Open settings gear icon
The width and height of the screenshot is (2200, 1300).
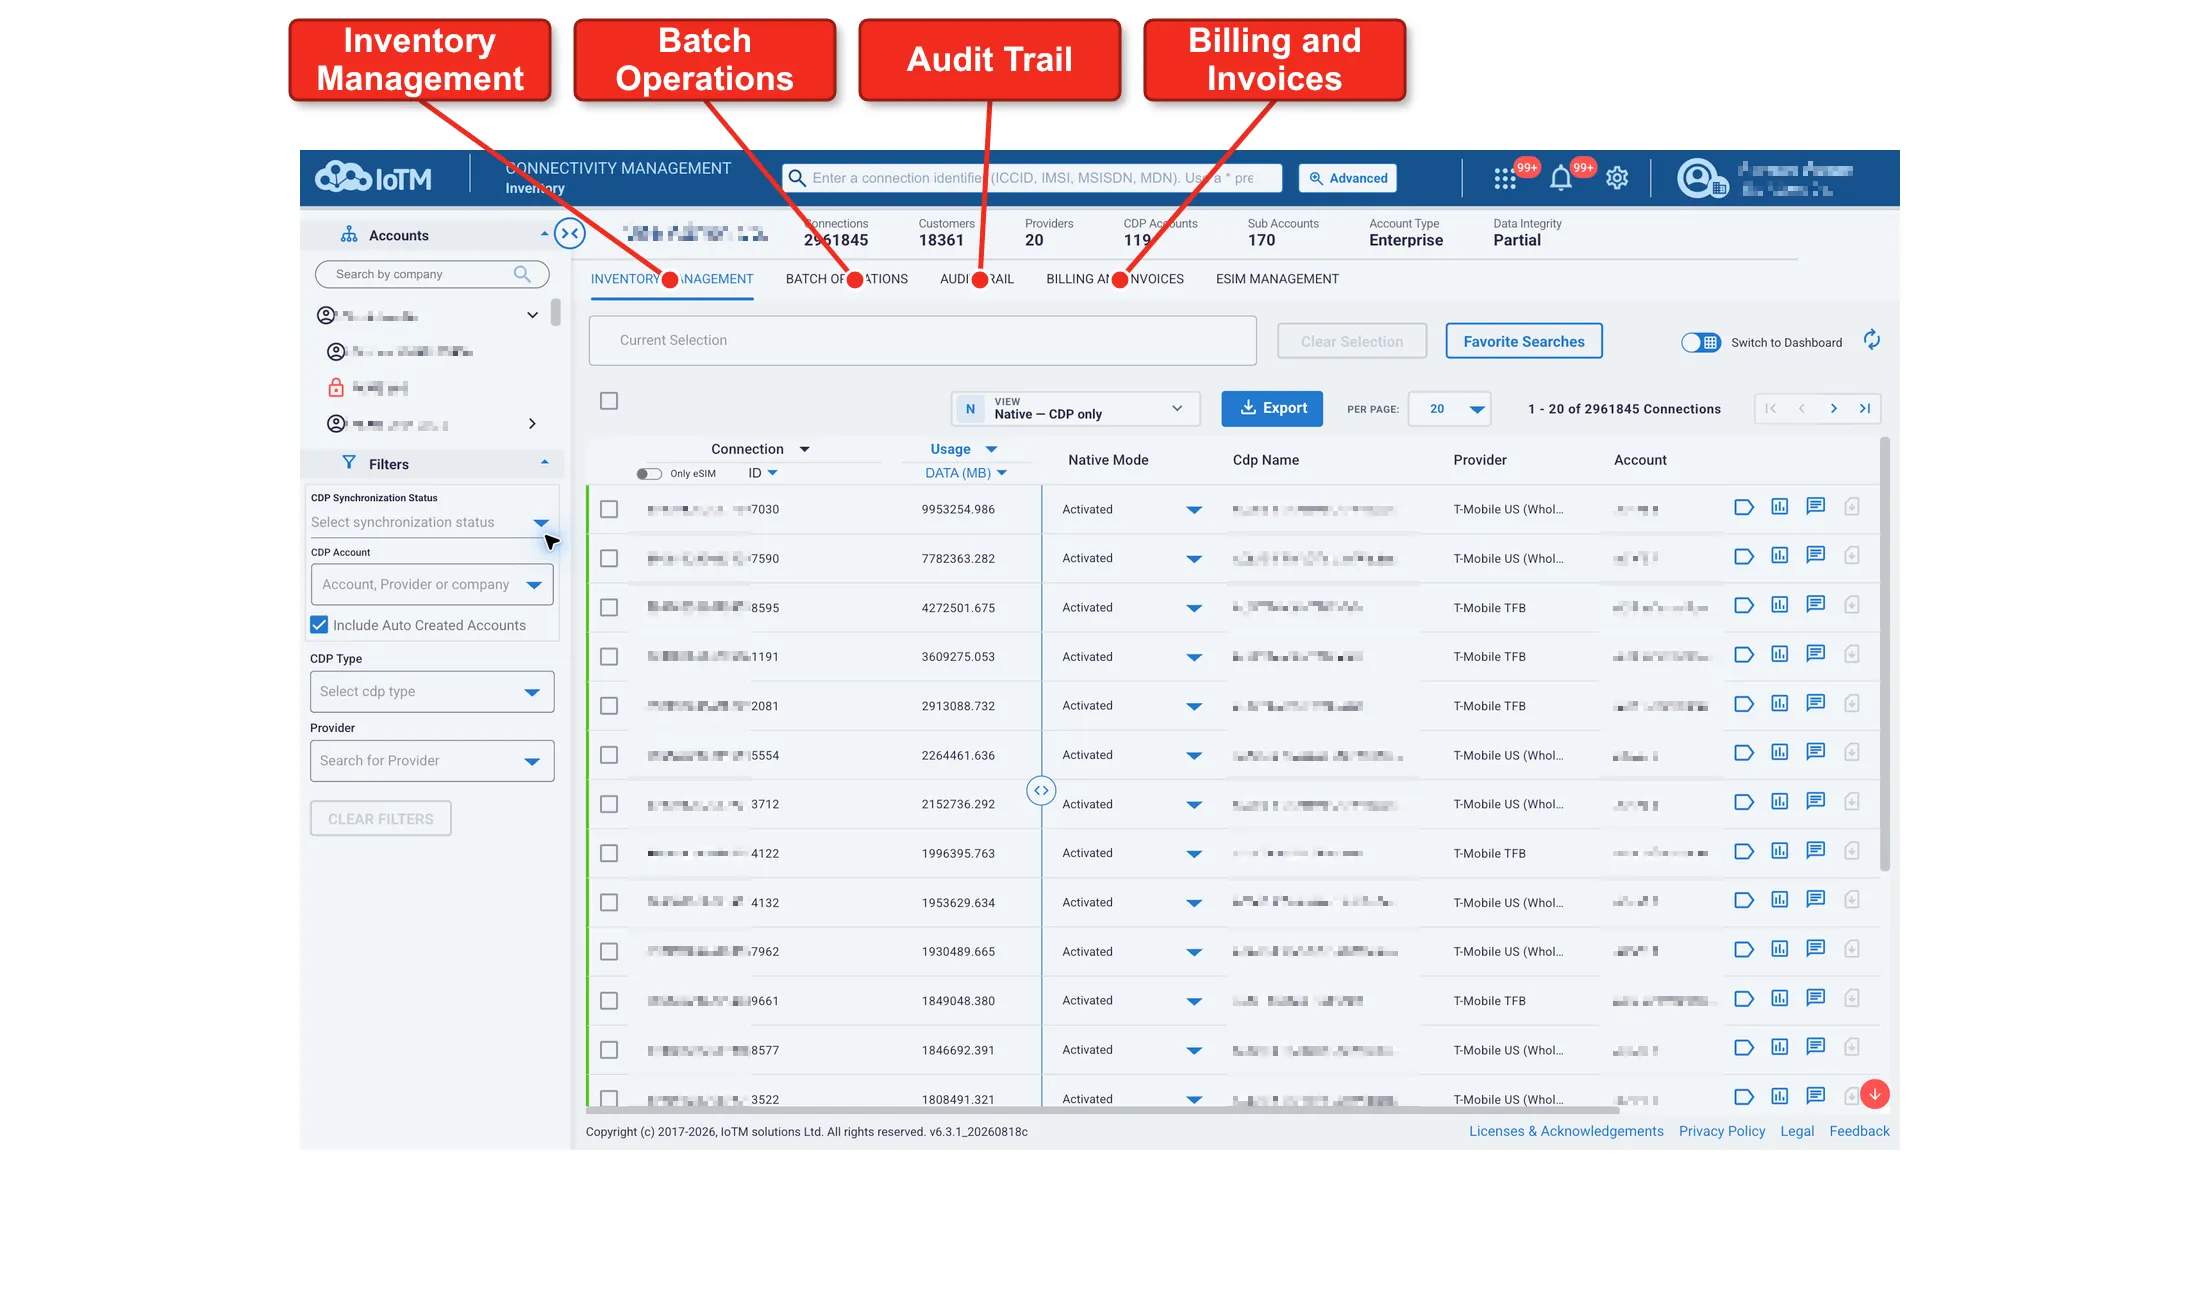(1617, 178)
